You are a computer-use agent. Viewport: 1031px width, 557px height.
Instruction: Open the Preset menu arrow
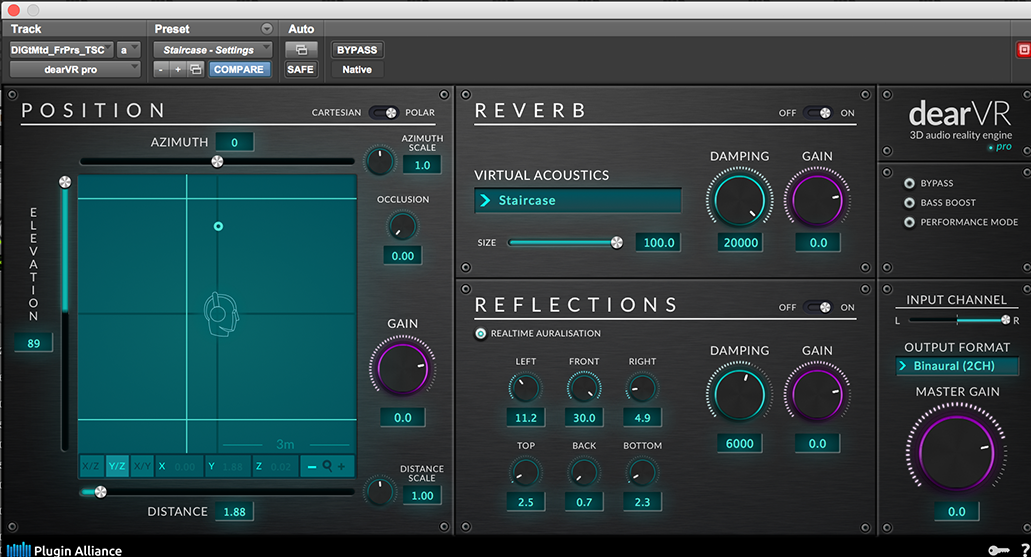pyautogui.click(x=266, y=29)
